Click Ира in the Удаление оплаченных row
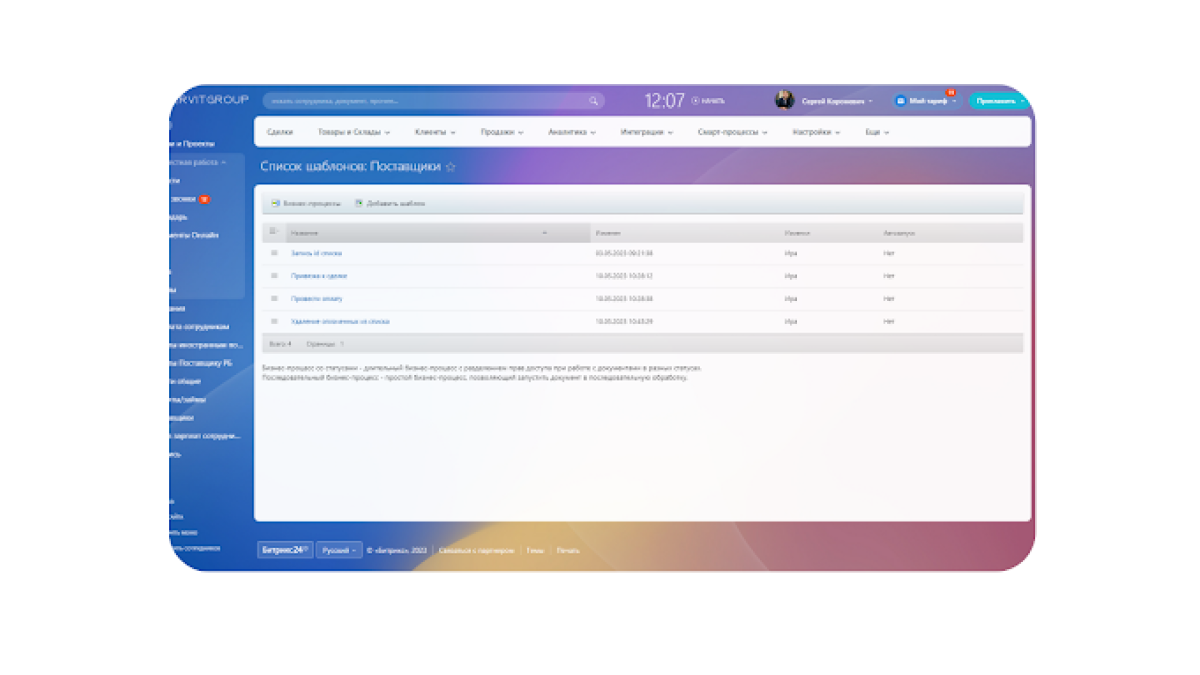 click(x=791, y=322)
